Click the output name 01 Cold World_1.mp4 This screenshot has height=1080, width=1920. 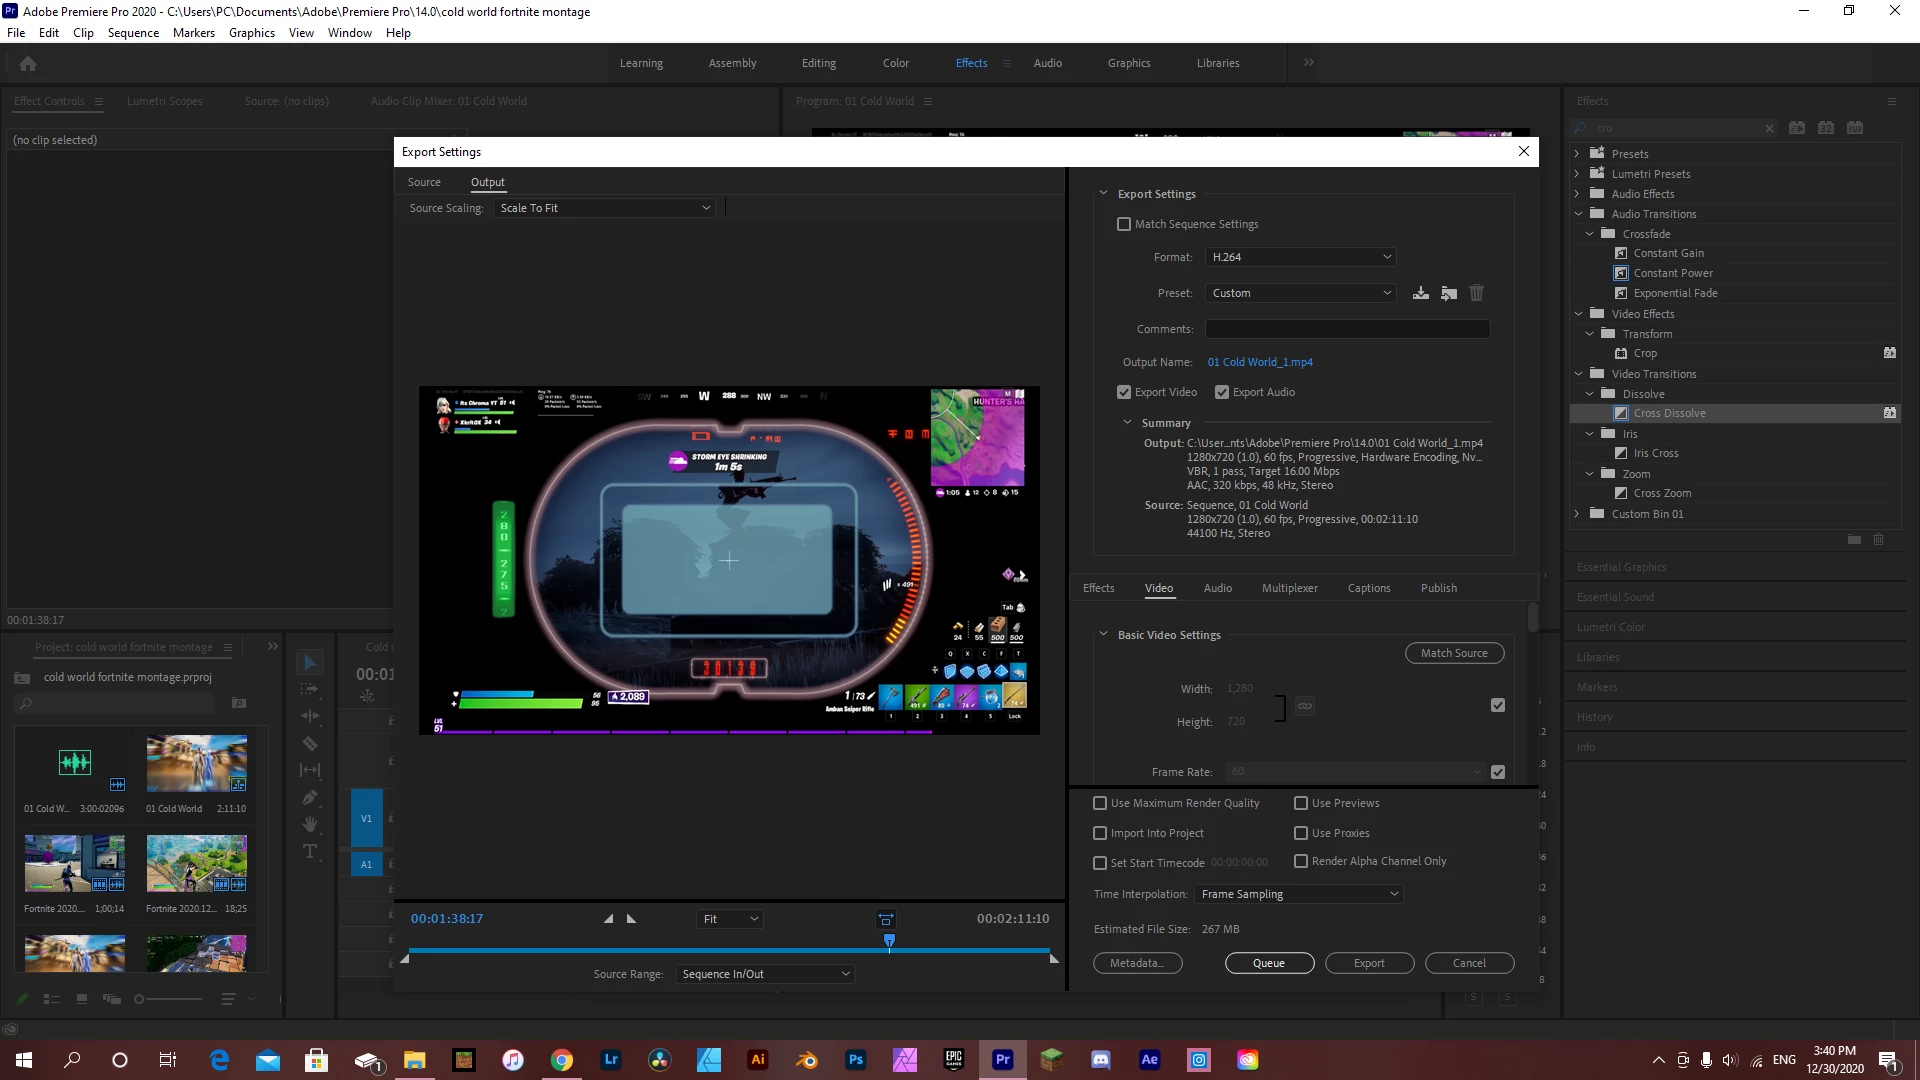pos(1259,362)
